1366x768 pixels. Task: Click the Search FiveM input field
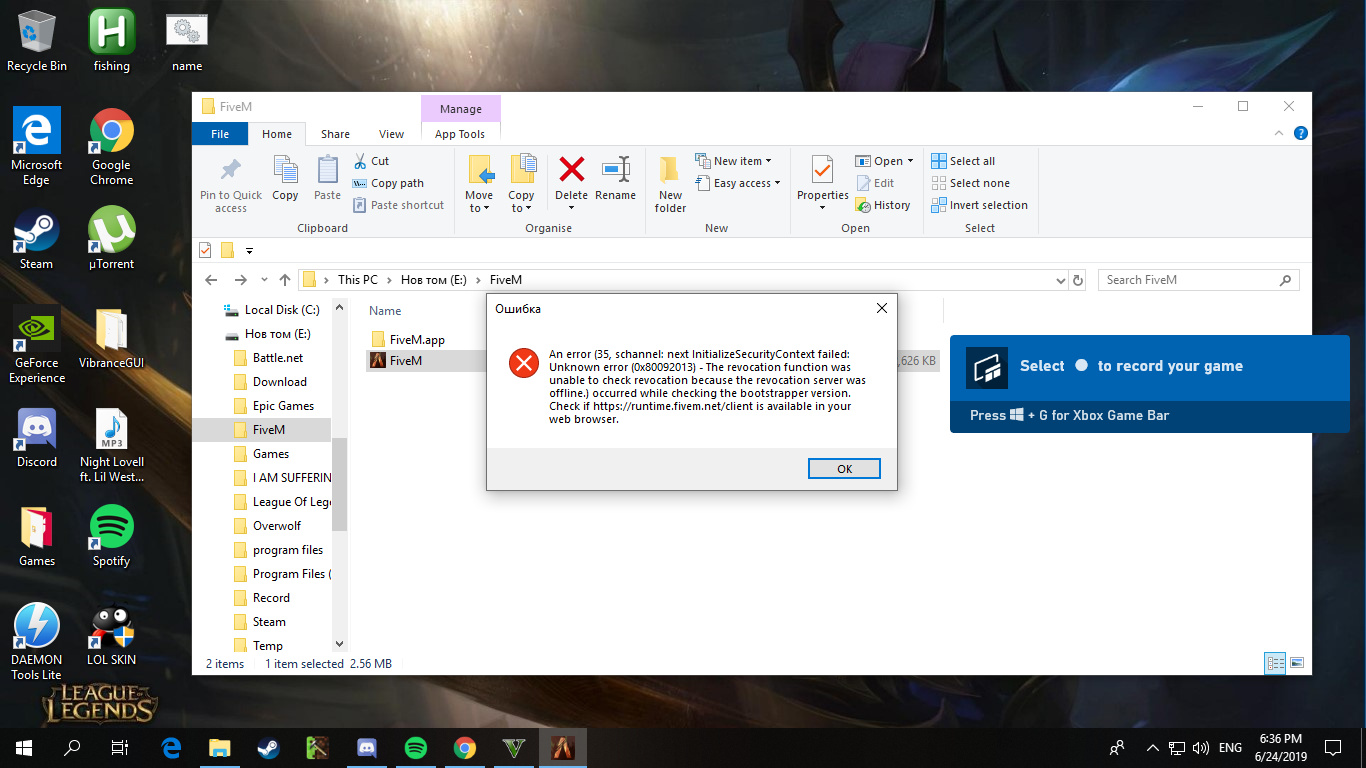pos(1189,280)
